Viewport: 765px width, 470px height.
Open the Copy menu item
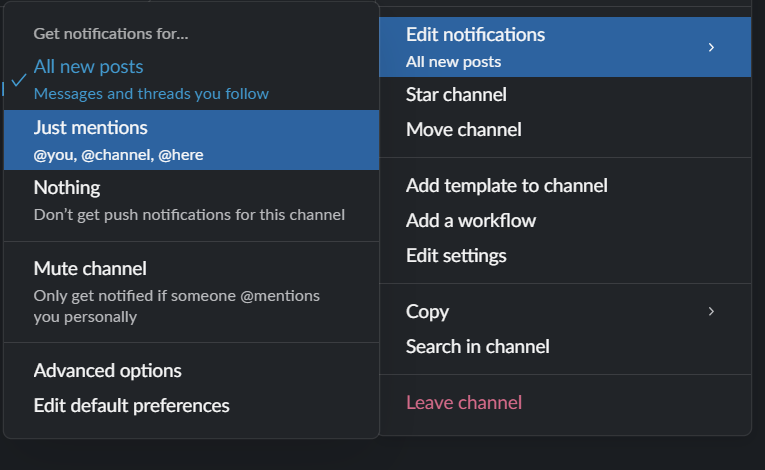pyautogui.click(x=427, y=312)
